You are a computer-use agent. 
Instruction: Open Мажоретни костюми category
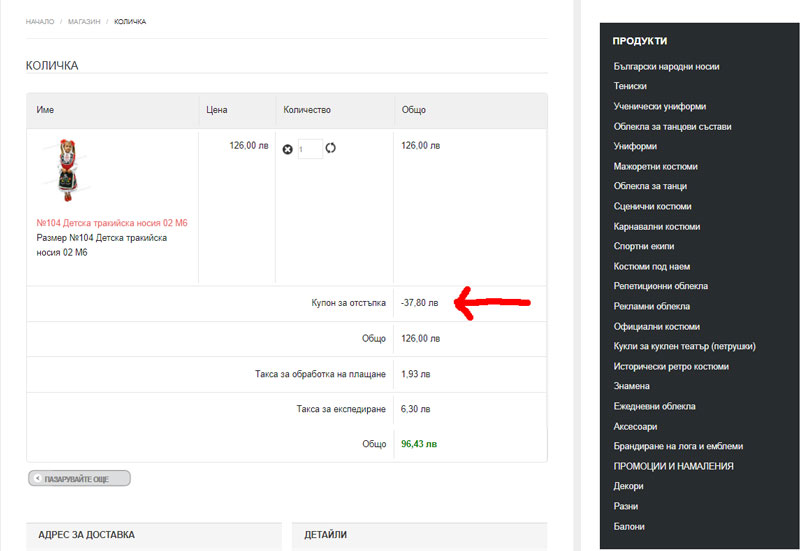coord(655,166)
